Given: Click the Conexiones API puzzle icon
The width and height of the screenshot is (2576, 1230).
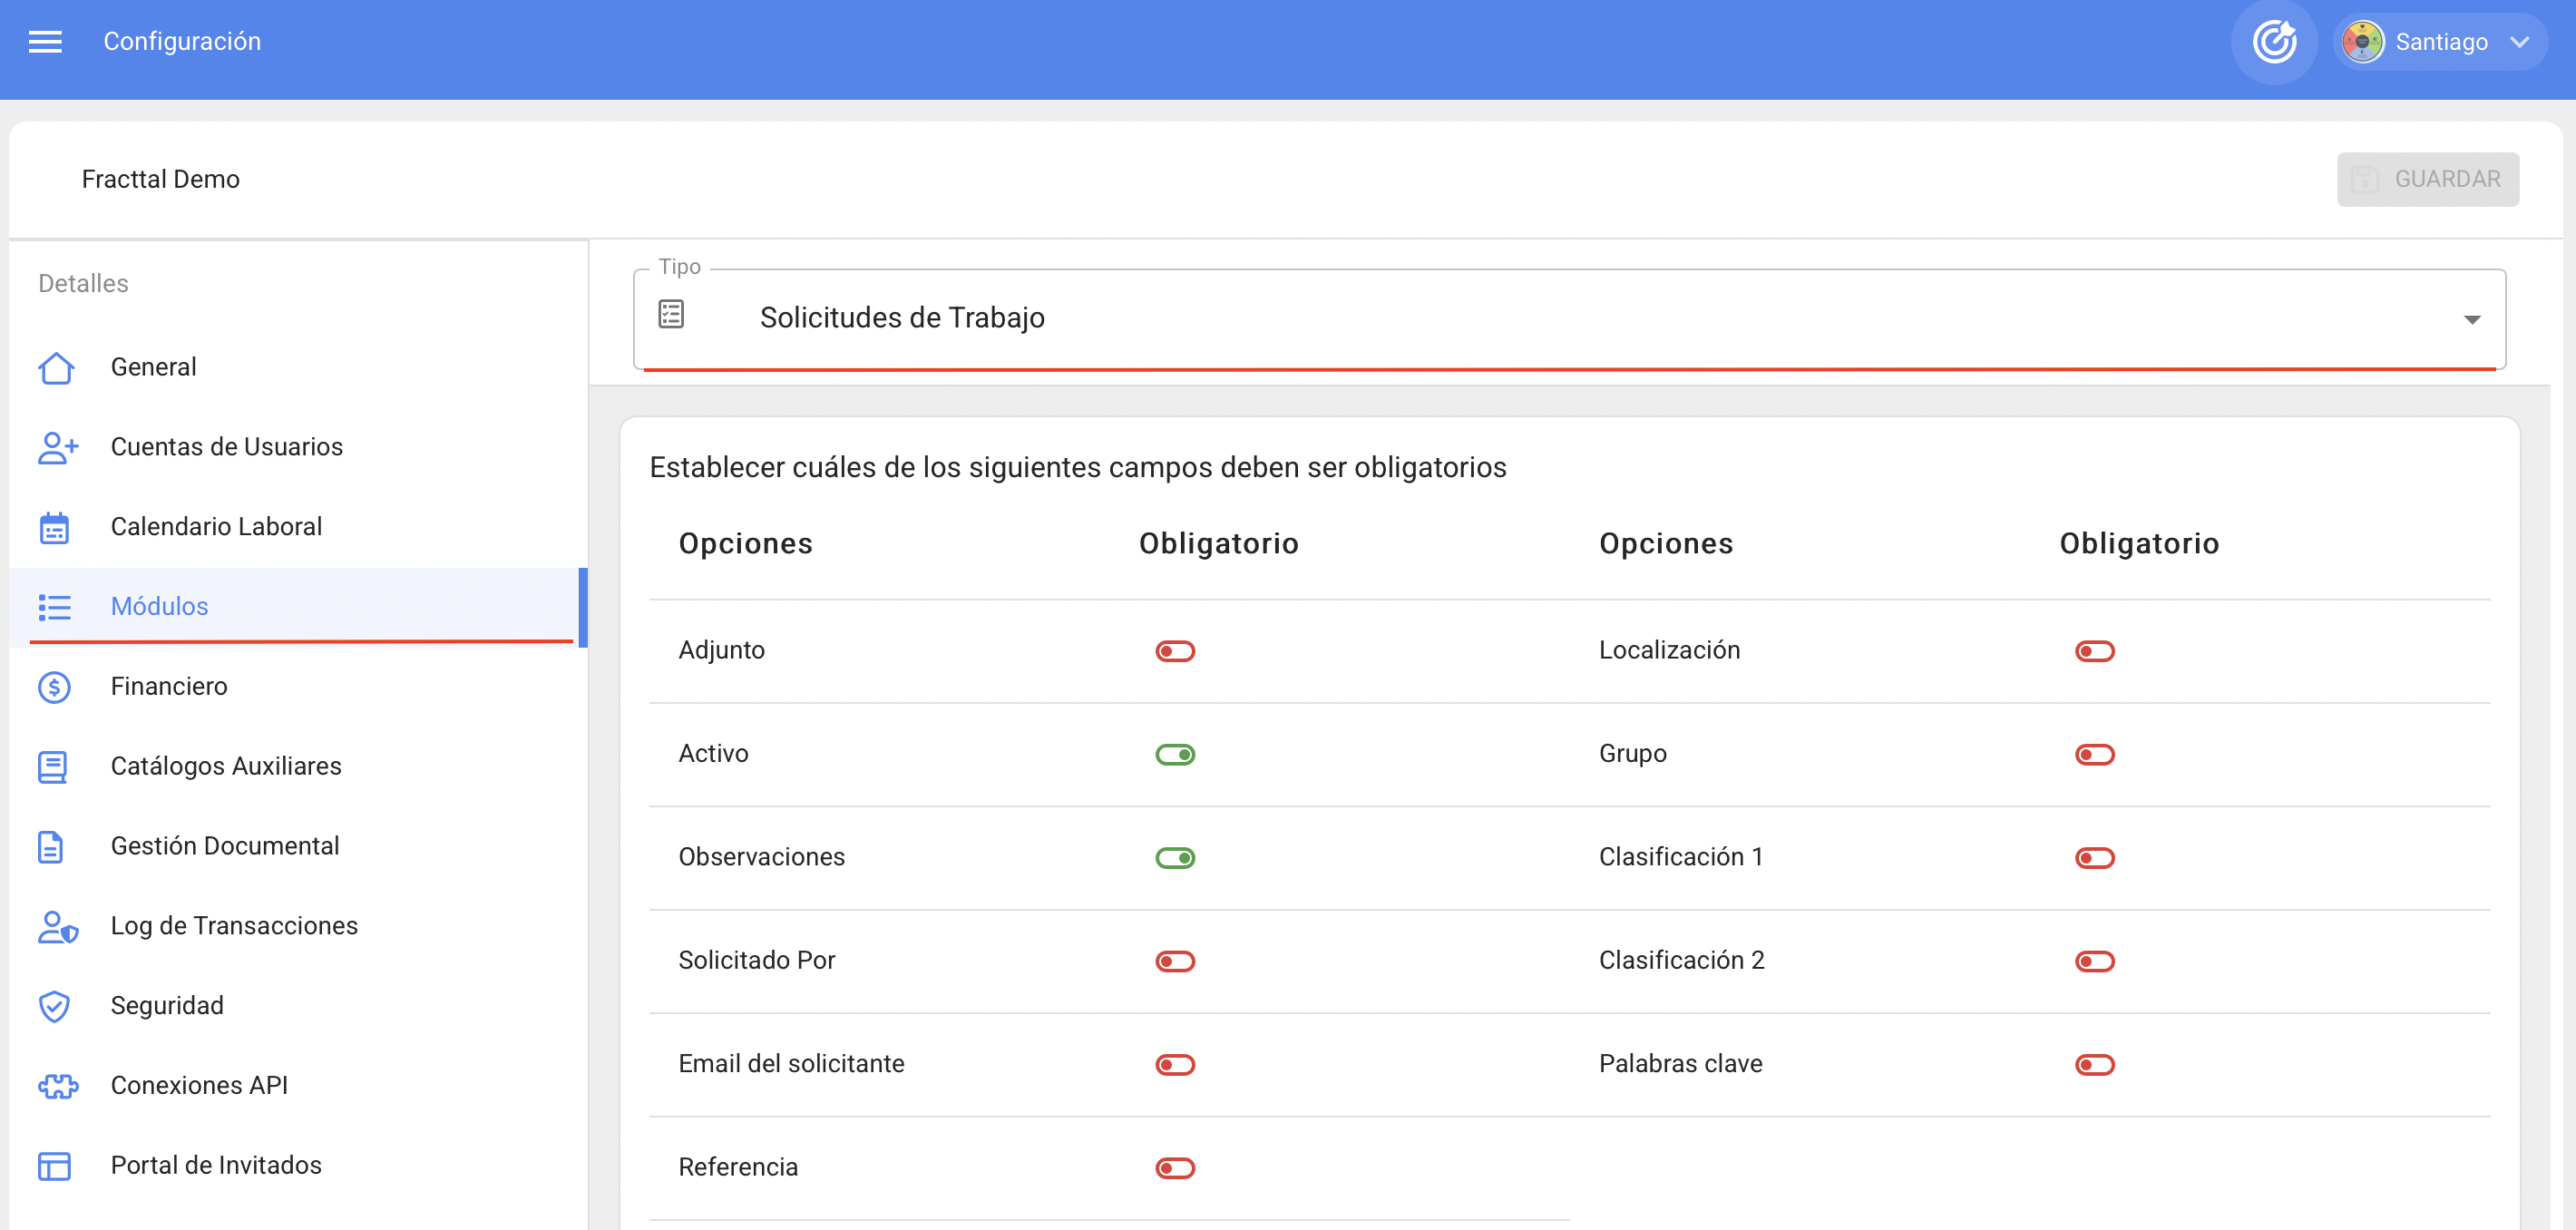Looking at the screenshot, I should click(57, 1086).
